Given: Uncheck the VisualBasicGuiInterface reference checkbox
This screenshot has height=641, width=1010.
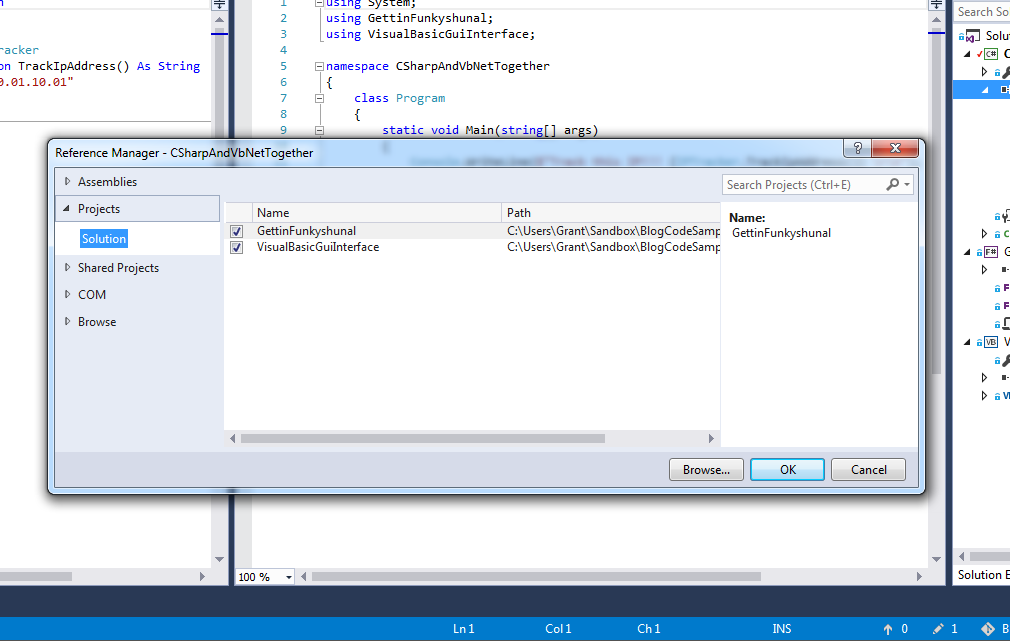Looking at the screenshot, I should [x=236, y=247].
